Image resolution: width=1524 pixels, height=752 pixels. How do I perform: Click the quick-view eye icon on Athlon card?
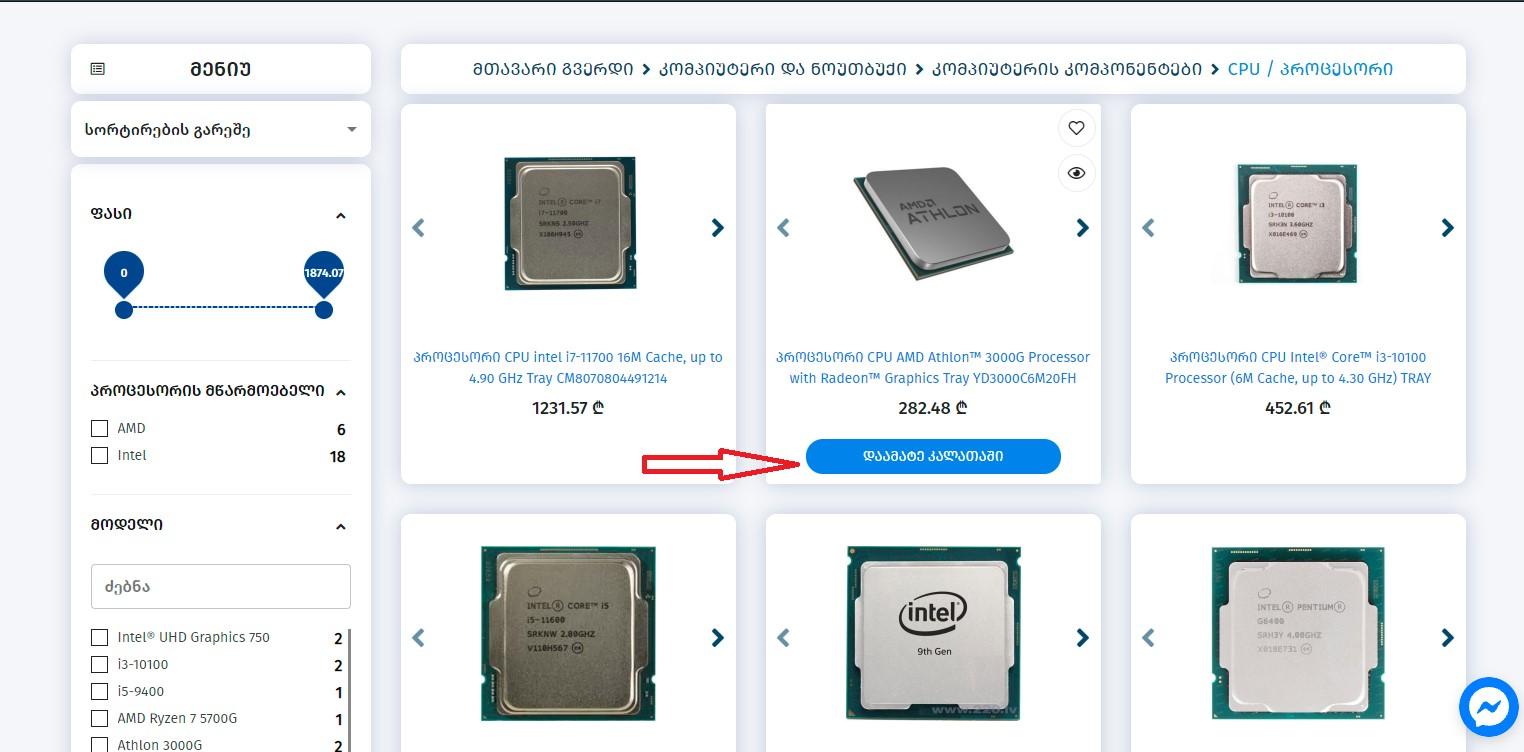click(x=1076, y=173)
